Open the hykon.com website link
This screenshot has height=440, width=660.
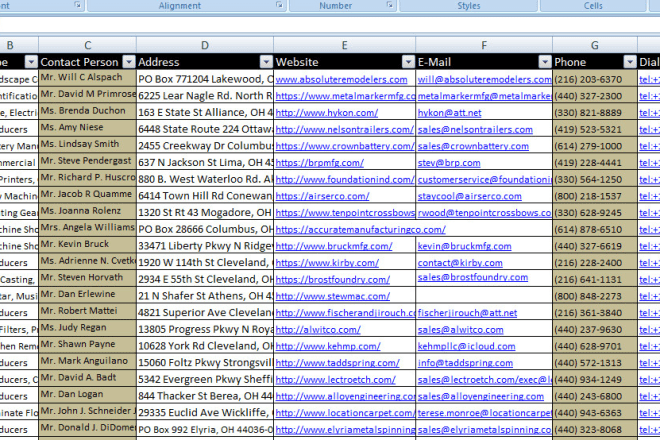tap(327, 113)
